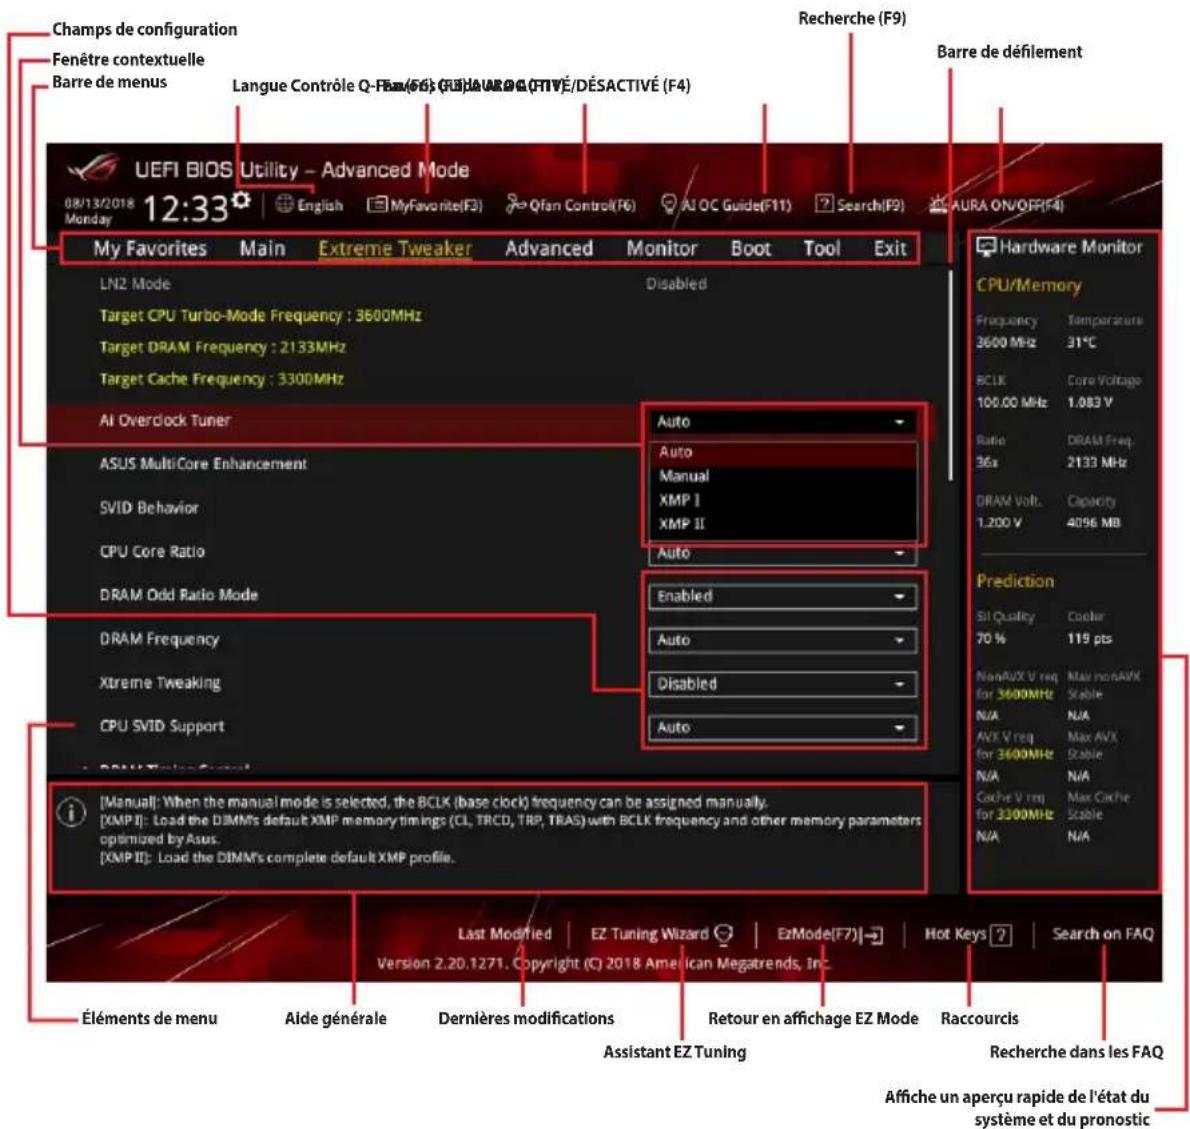Click Search on FAQ link

pos(1103,934)
